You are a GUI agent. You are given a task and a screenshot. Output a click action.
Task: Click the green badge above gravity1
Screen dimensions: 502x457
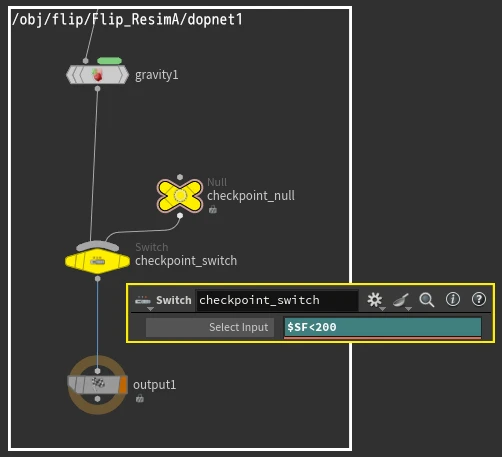click(109, 60)
